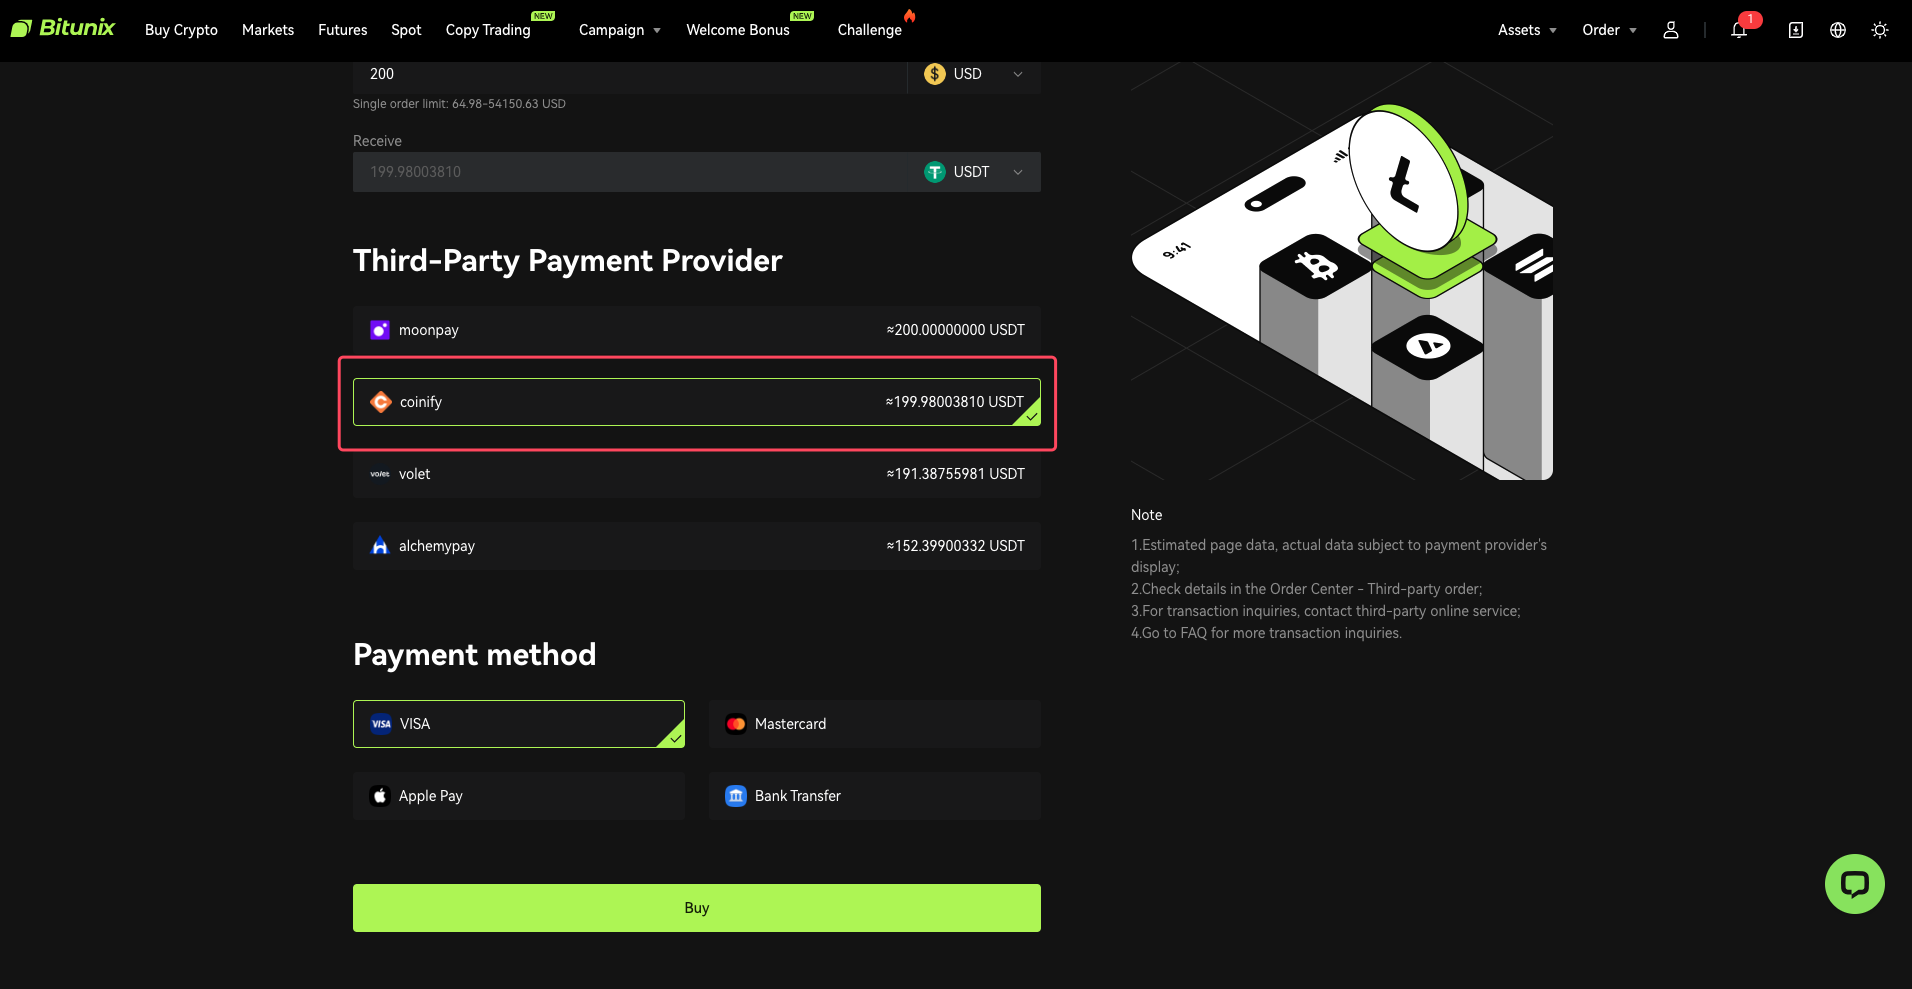Screen dimensions: 1912x989
Task: Click the app download icon
Action: (x=1796, y=30)
